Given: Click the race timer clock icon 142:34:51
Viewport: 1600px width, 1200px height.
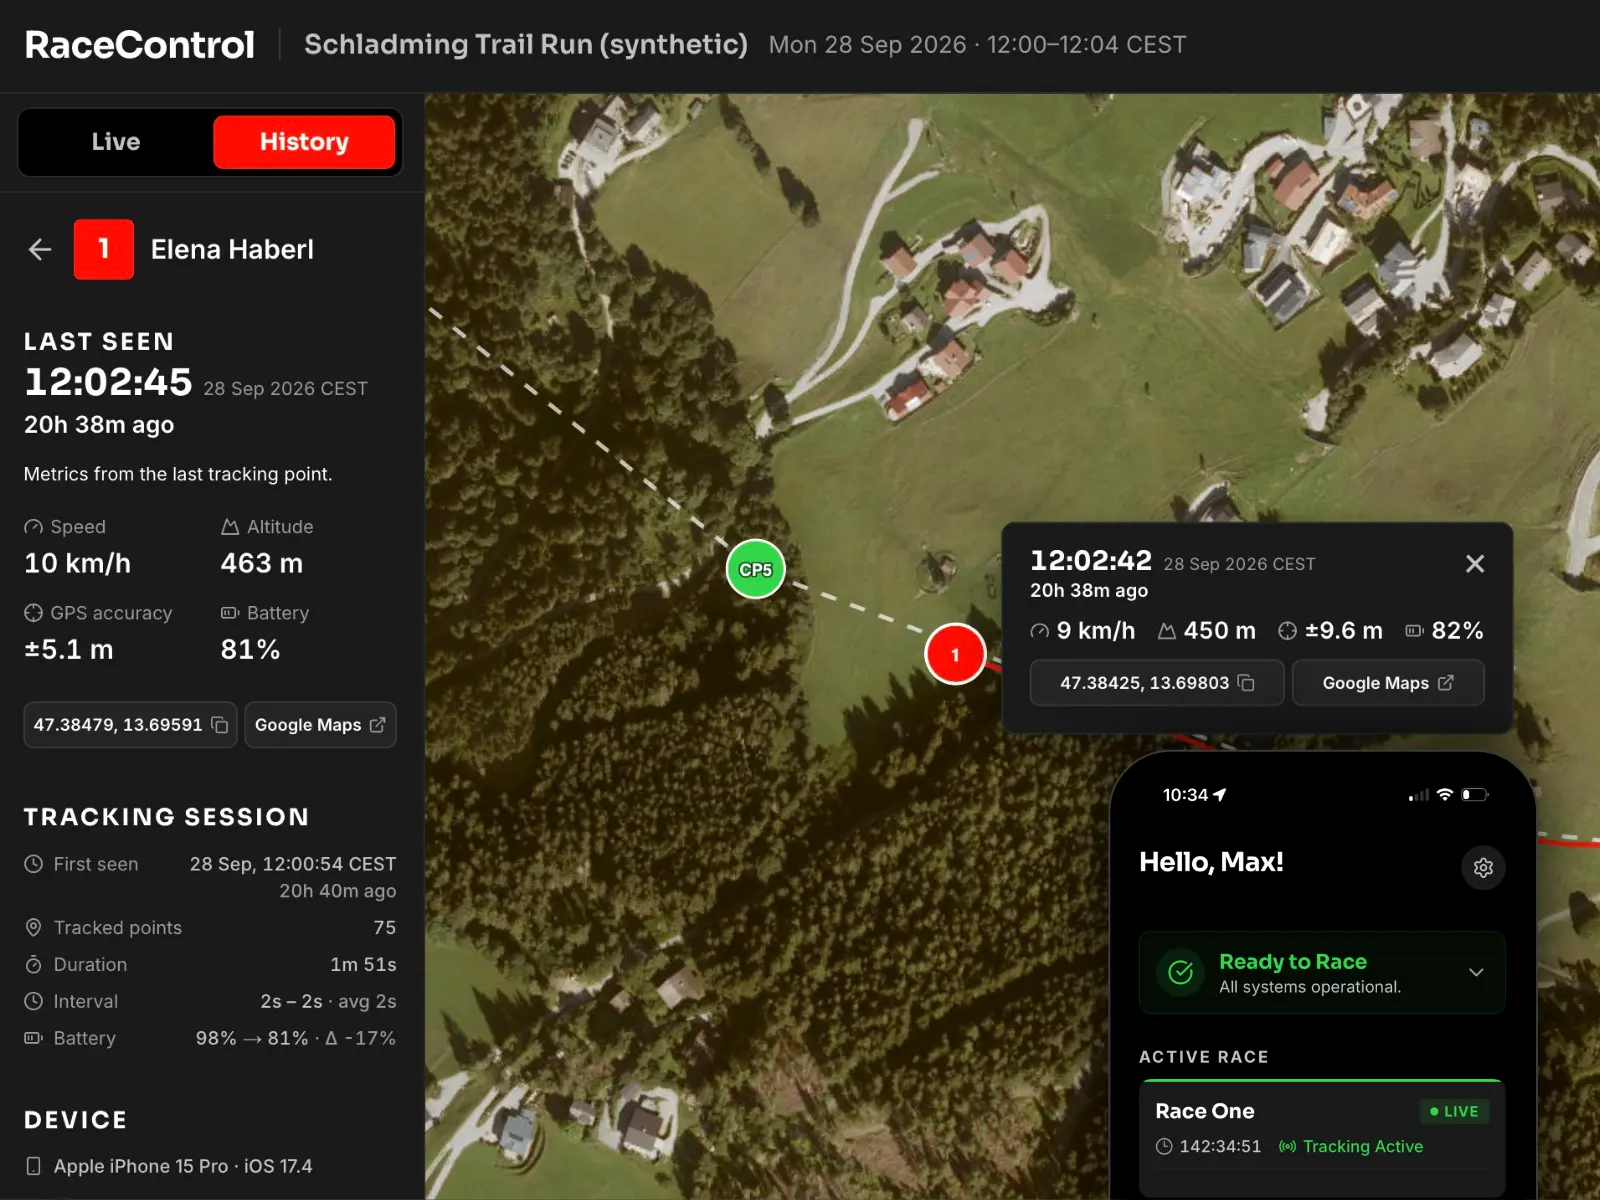Looking at the screenshot, I should pyautogui.click(x=1164, y=1147).
